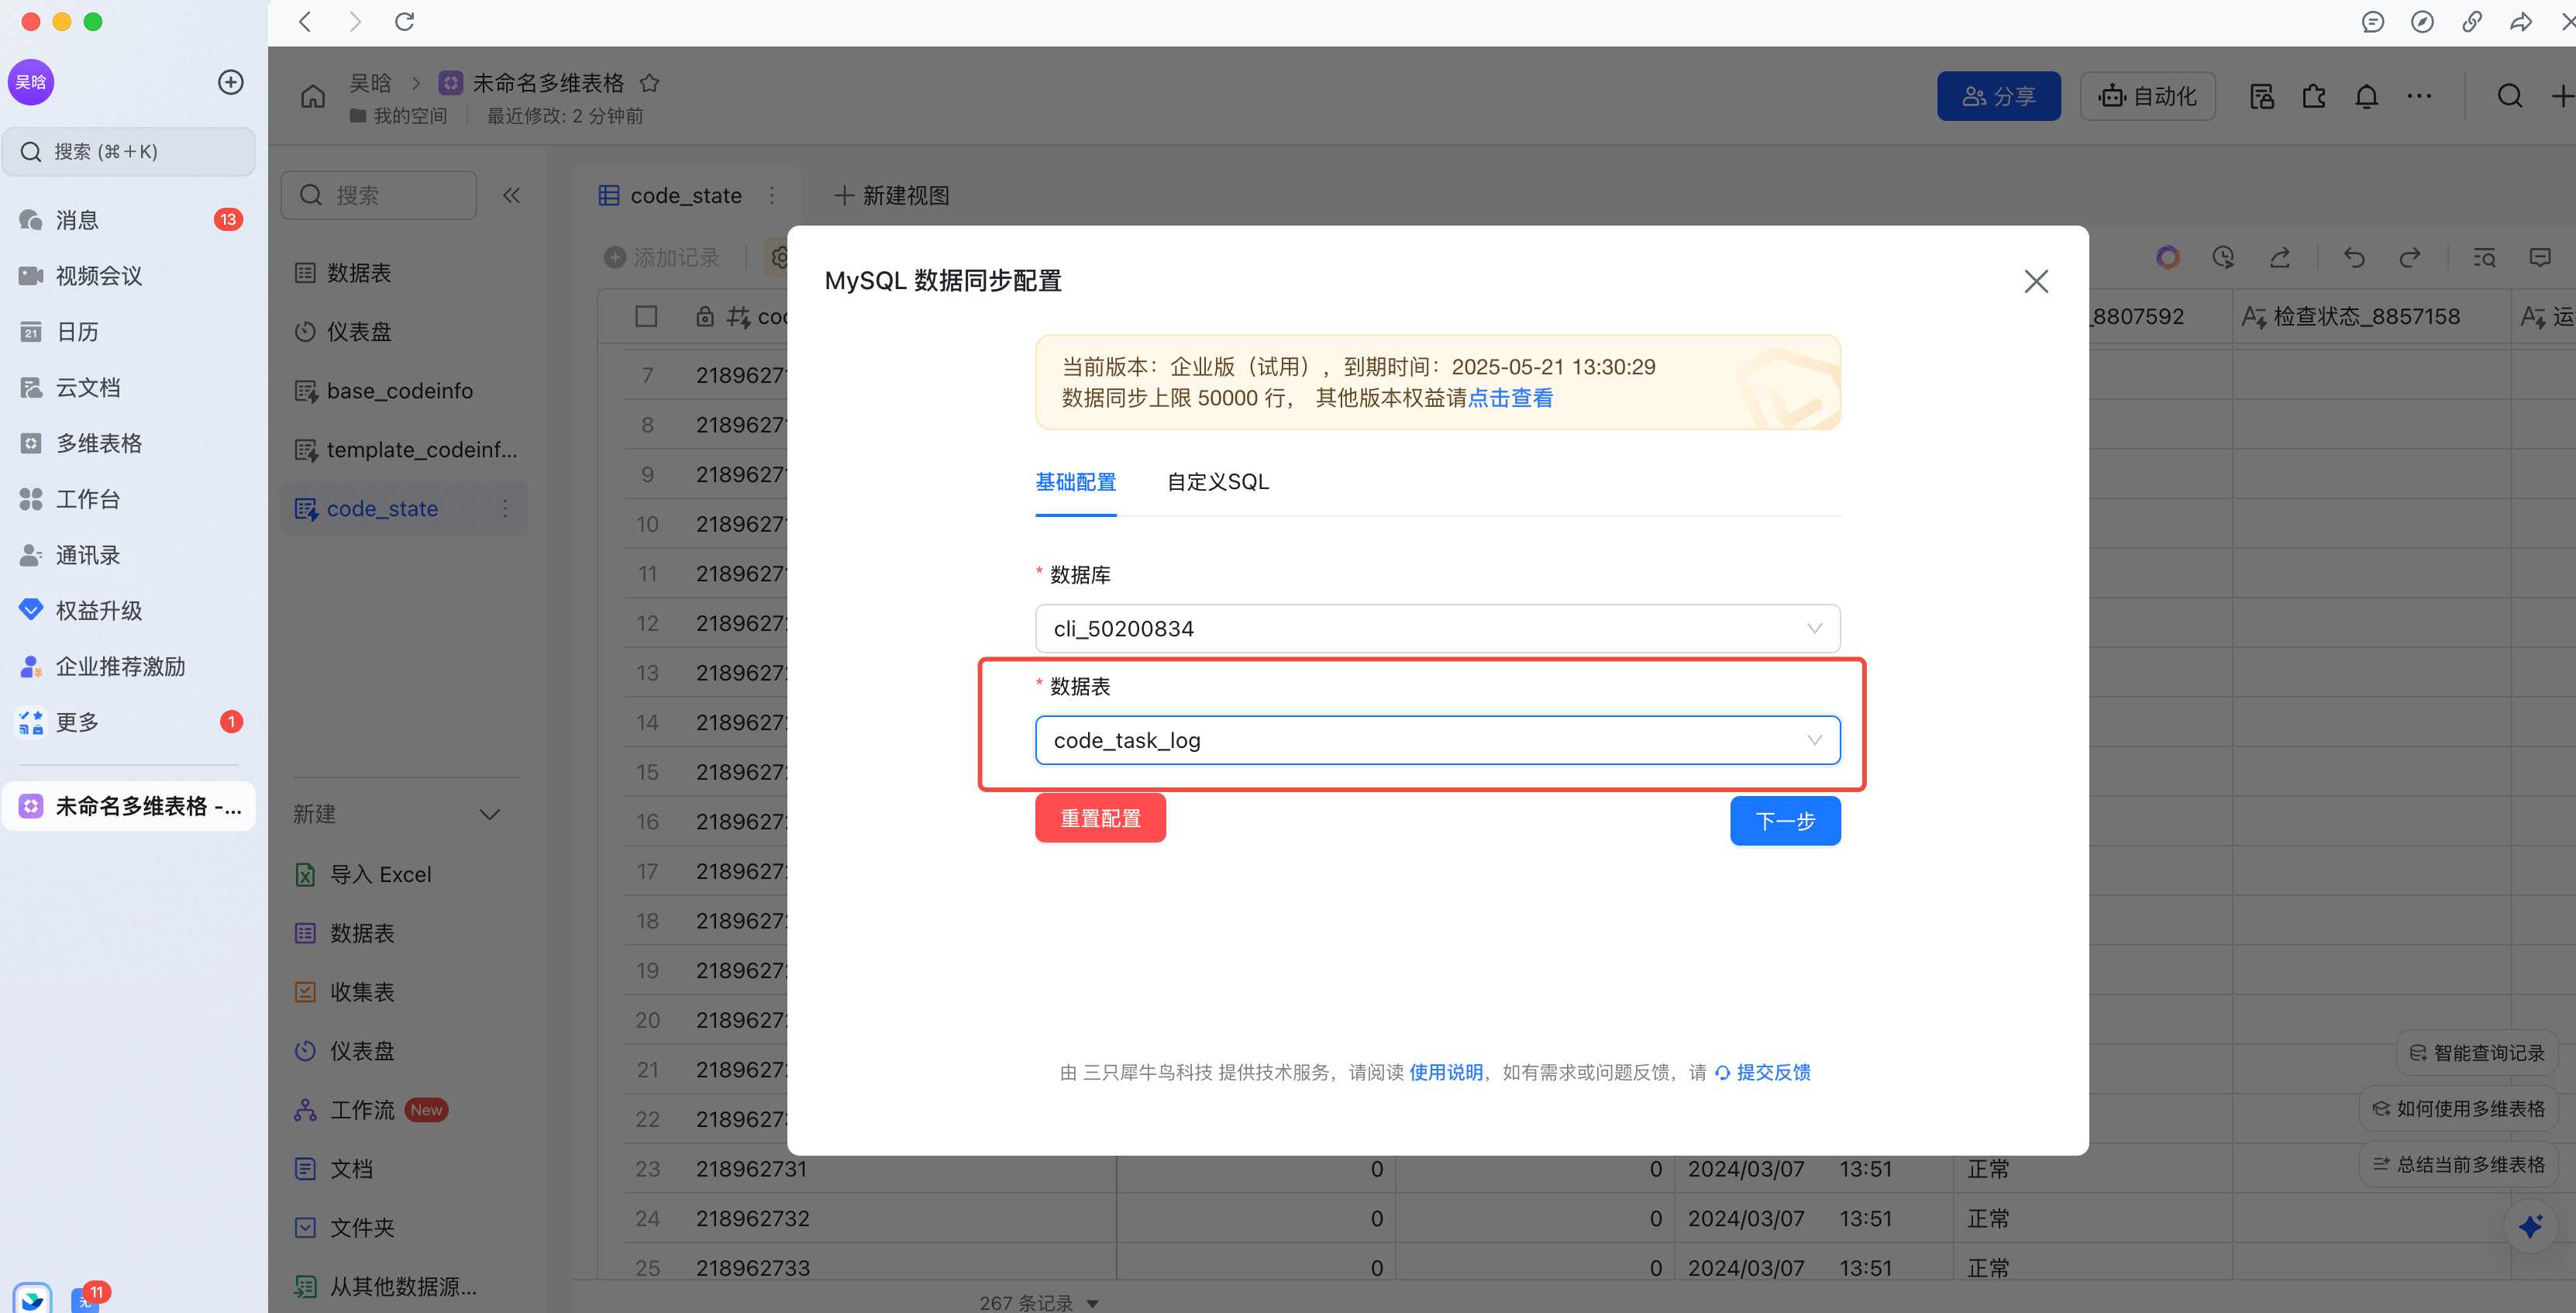Reload the page with refresh icon

[404, 22]
